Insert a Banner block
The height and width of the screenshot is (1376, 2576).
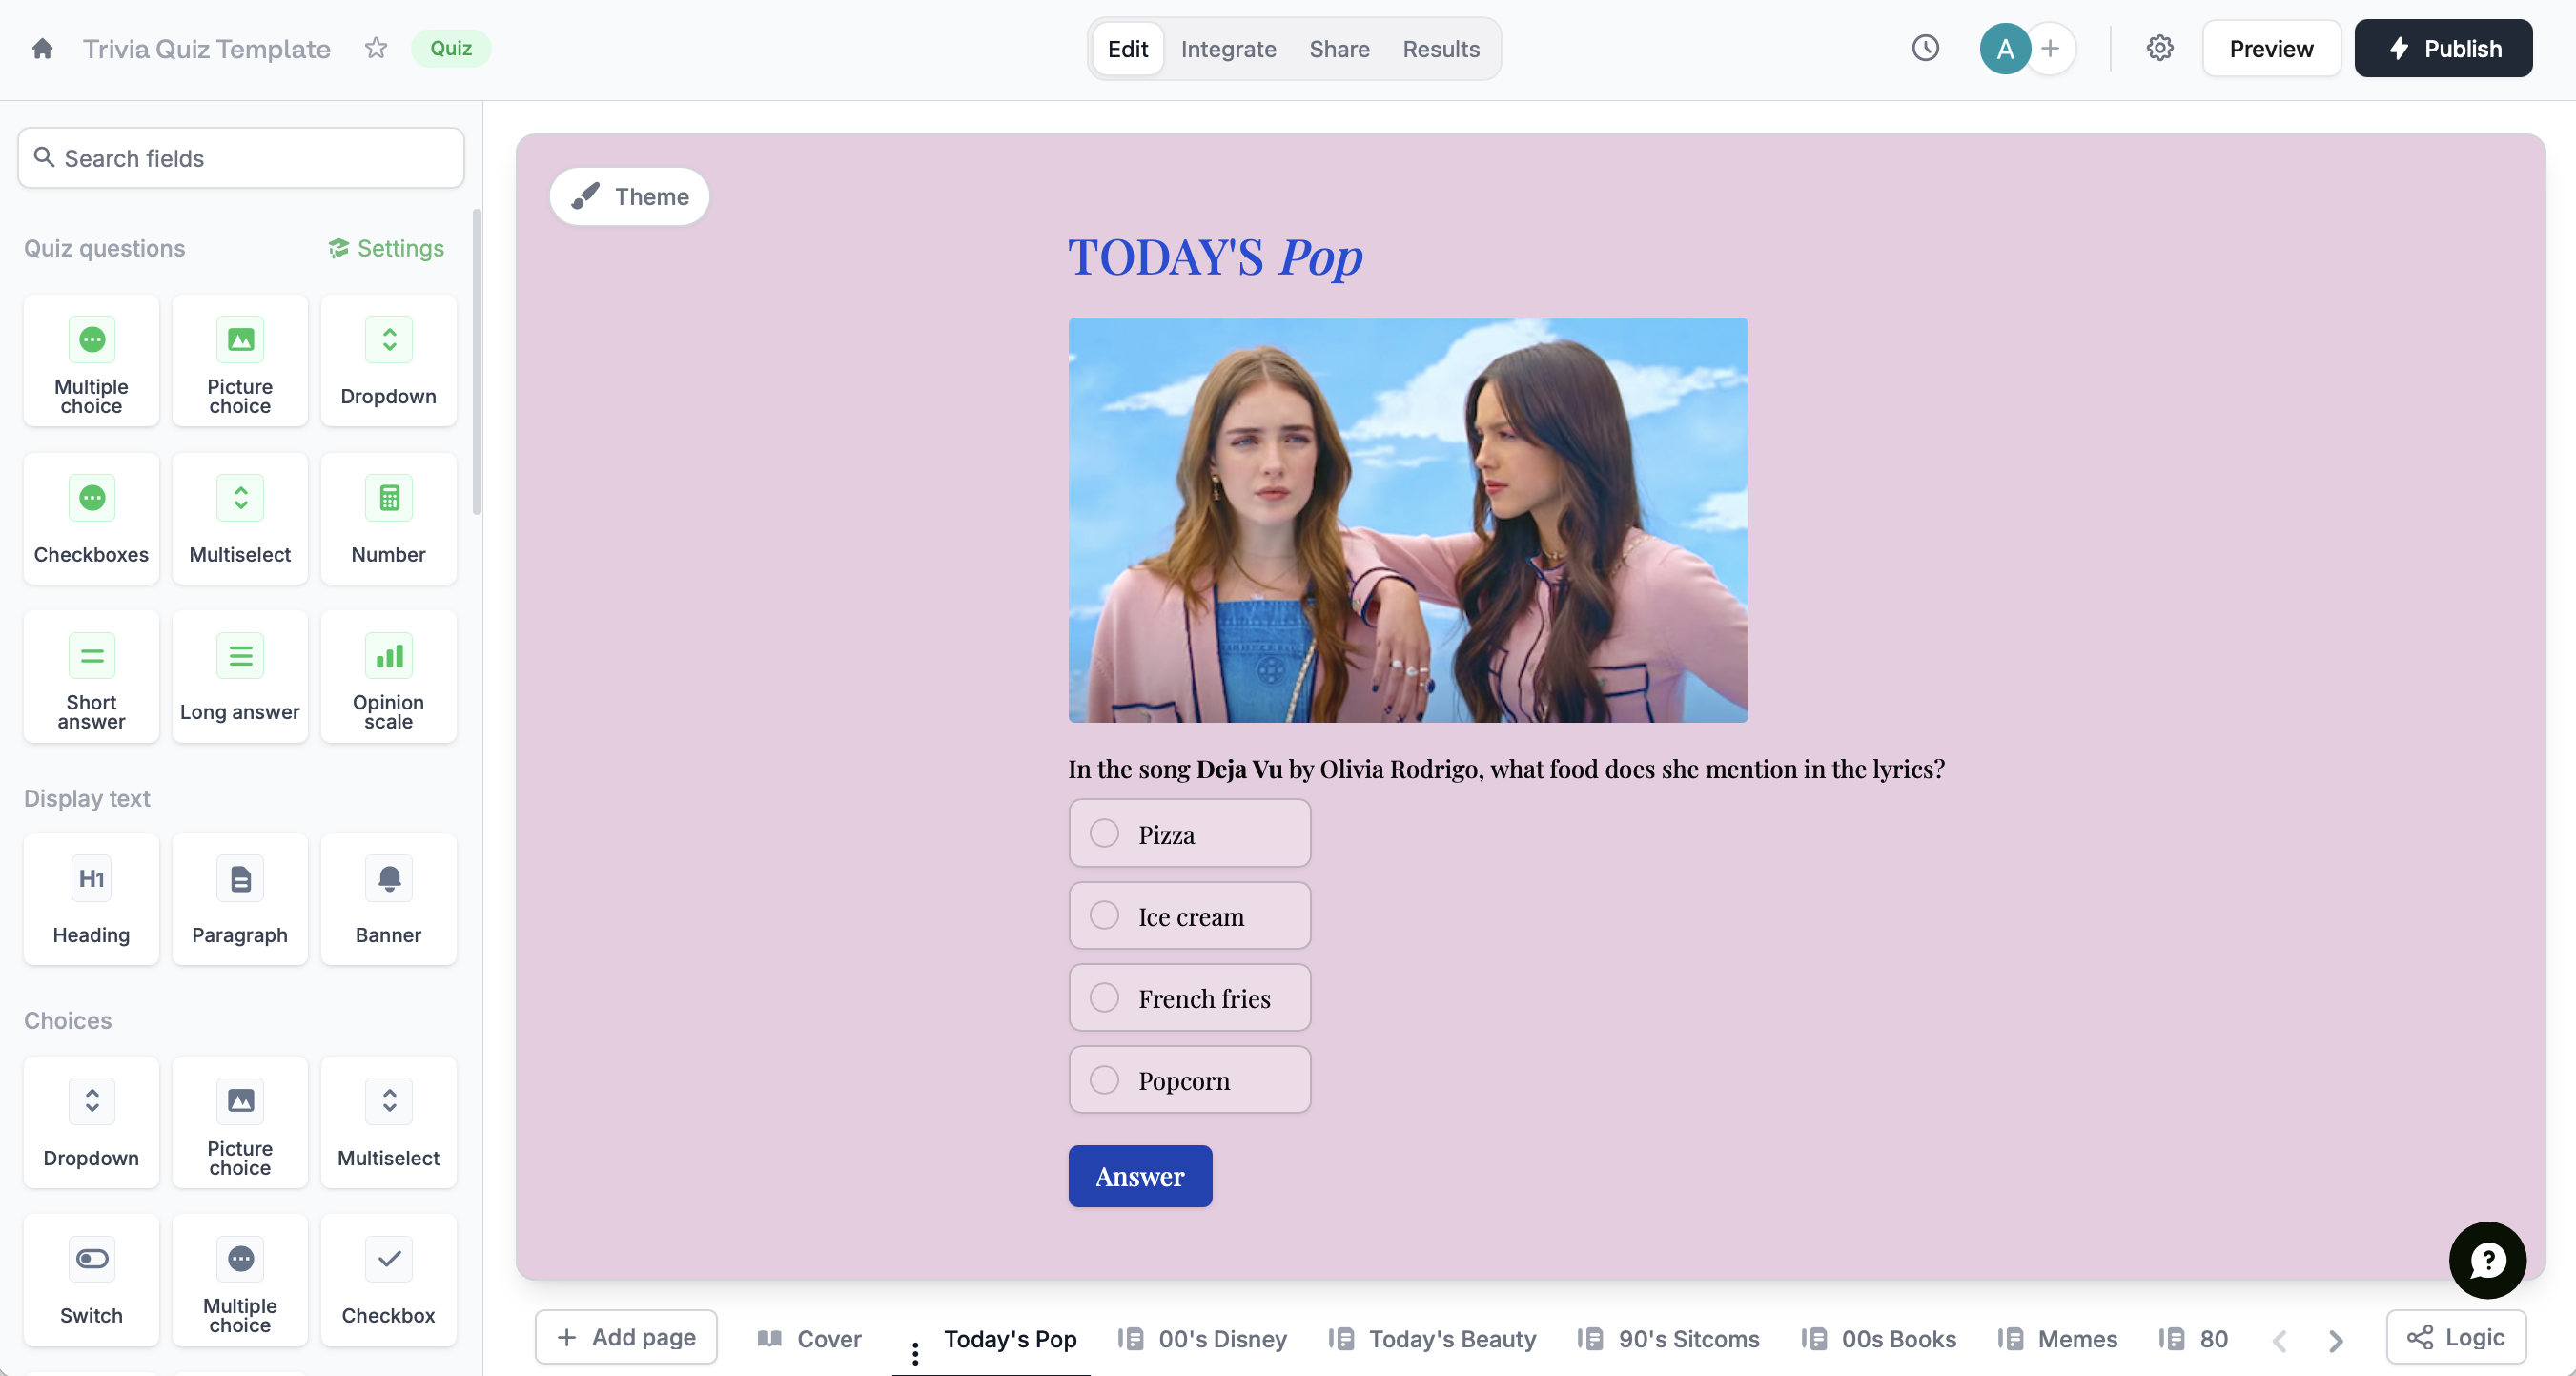click(389, 900)
